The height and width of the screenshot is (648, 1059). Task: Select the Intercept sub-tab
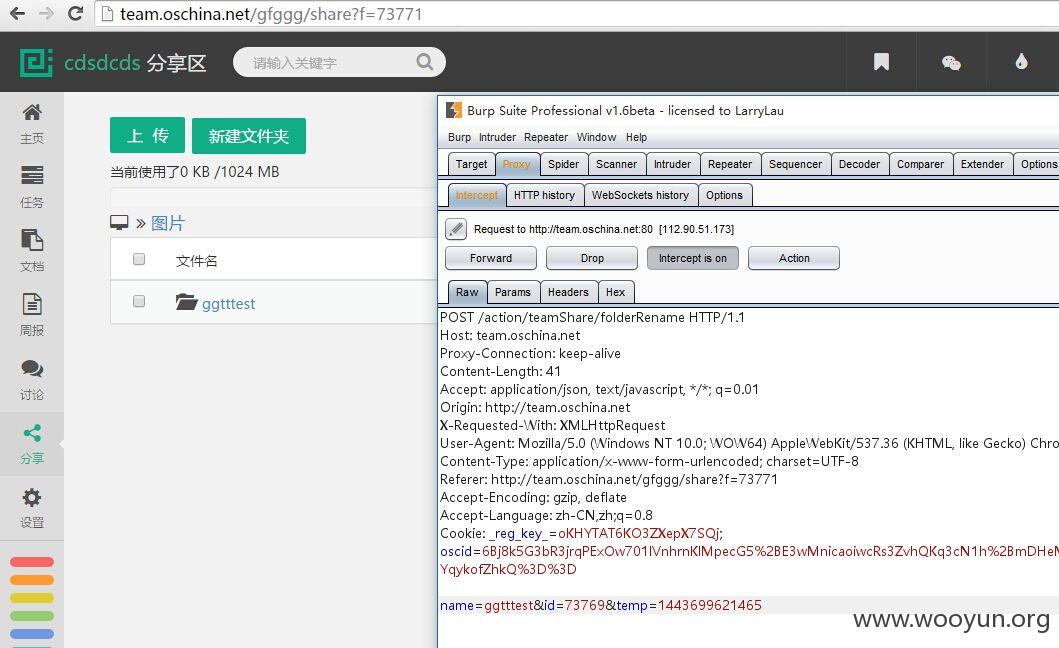pos(476,195)
